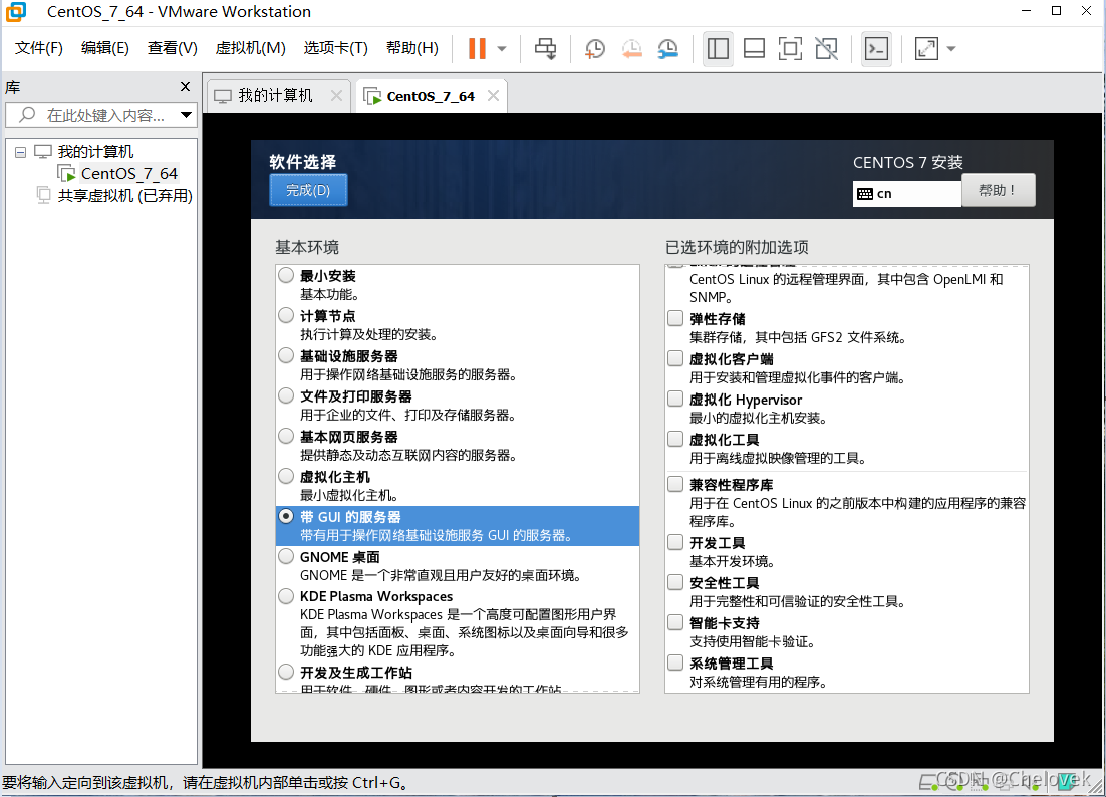The image size is (1106, 797).
Task: Open the 选项卡(T) menu
Action: click(336, 48)
